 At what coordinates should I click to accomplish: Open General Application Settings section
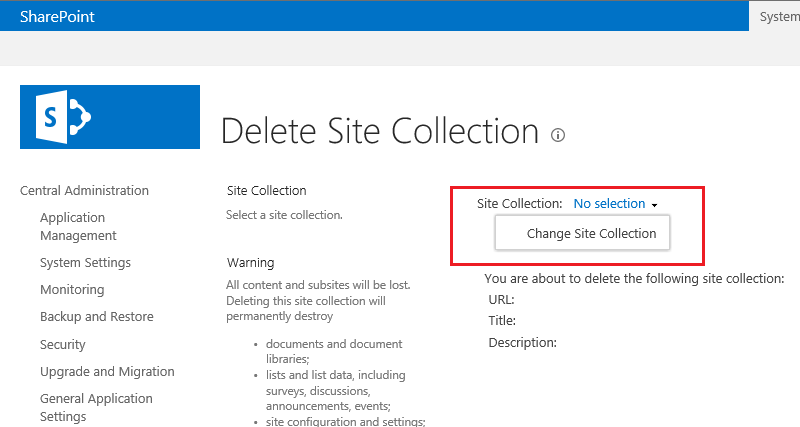[96, 407]
